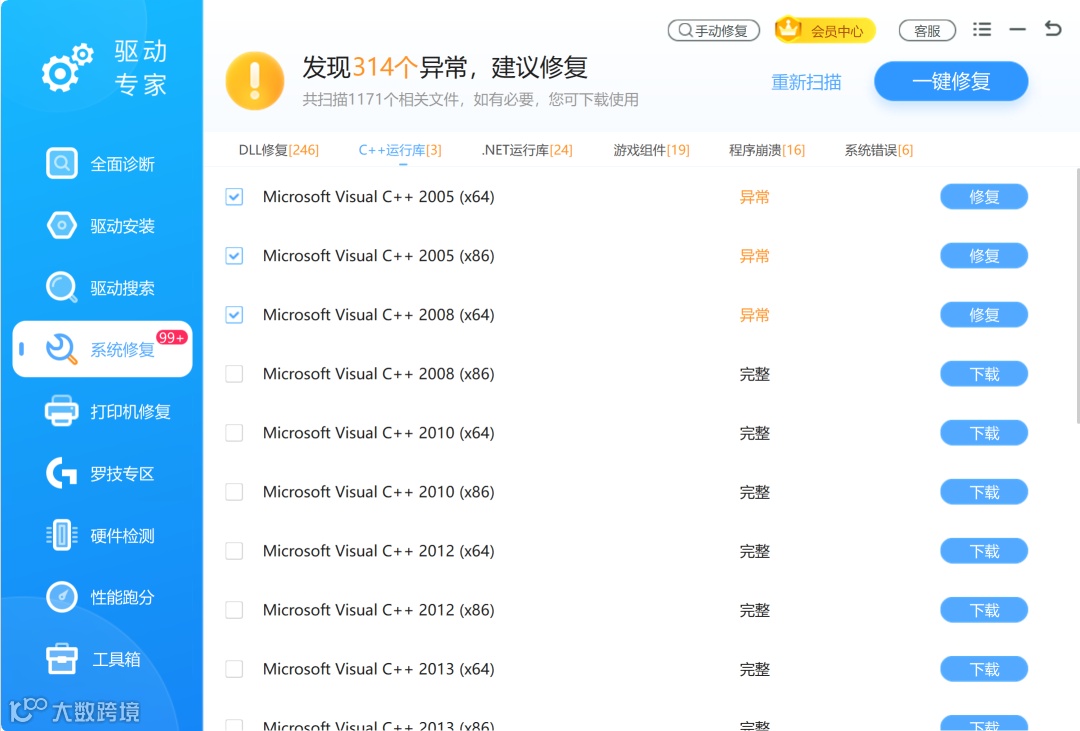1080x731 pixels.
Task: Check Microsoft Visual C++ 2010 (x86)
Action: click(x=234, y=492)
